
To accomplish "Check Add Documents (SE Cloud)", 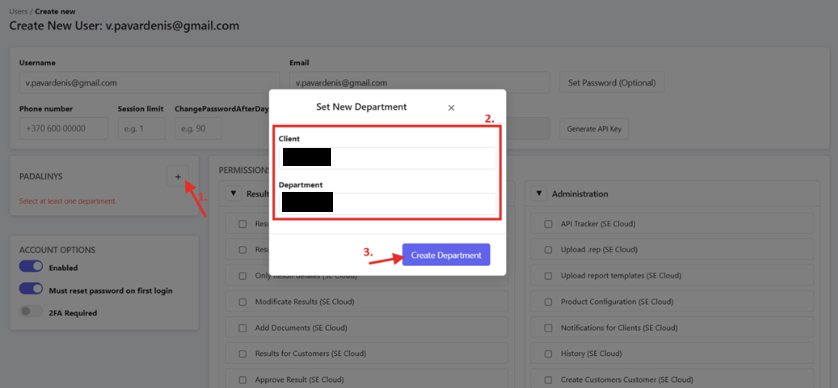I will pyautogui.click(x=243, y=328).
